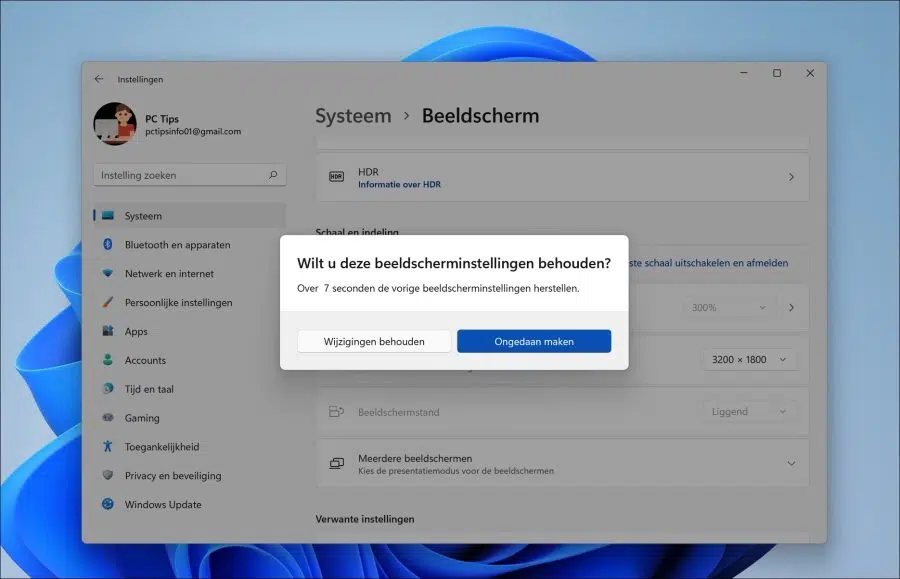This screenshot has height=579, width=900.
Task: Click the Meerdere beeldschermen icon
Action: [336, 464]
